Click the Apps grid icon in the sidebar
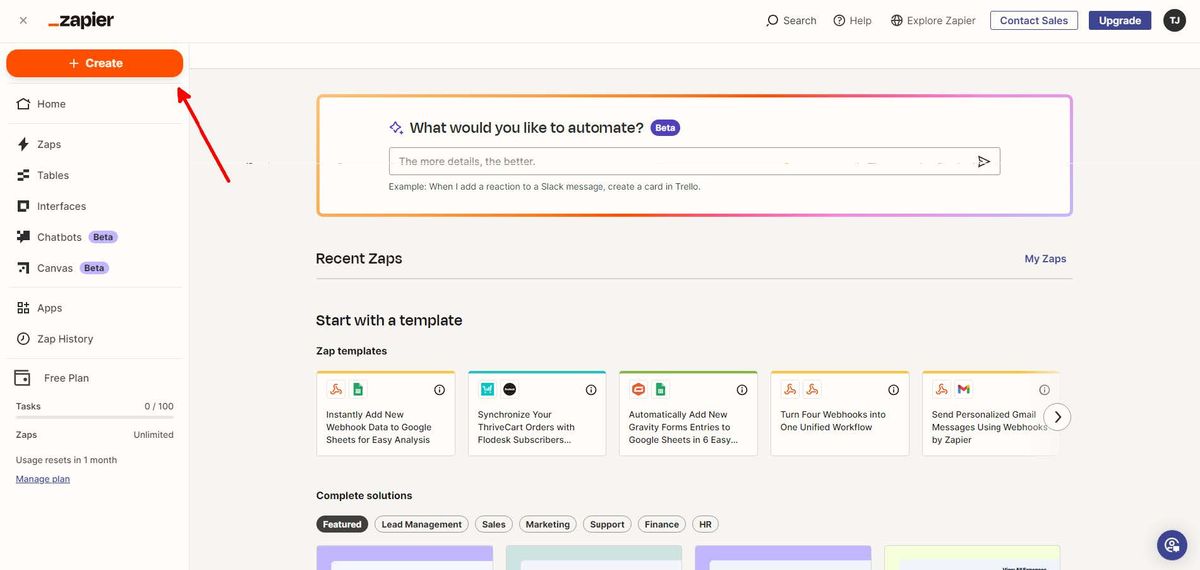The image size is (1200, 570). point(24,308)
